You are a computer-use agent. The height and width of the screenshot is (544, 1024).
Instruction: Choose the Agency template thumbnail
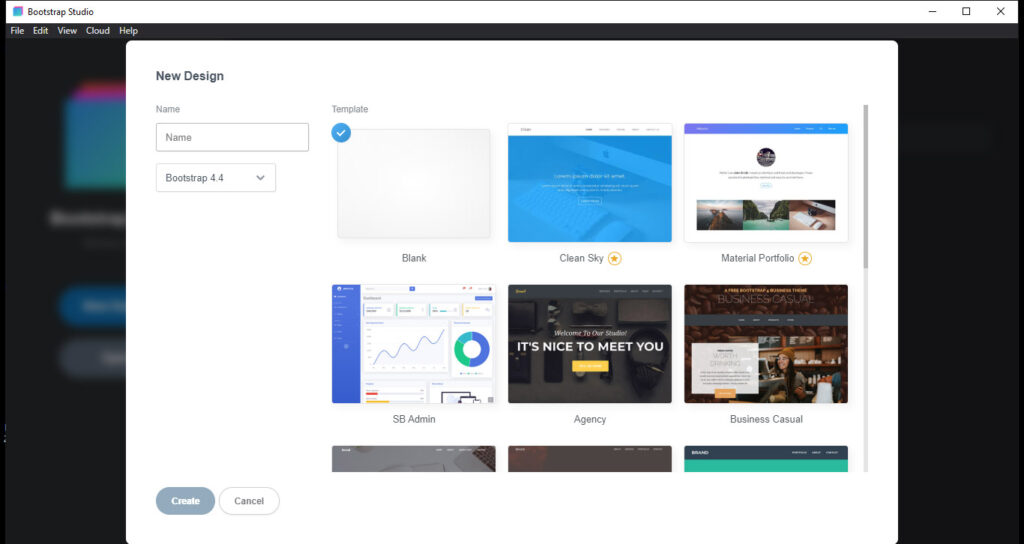pos(590,344)
